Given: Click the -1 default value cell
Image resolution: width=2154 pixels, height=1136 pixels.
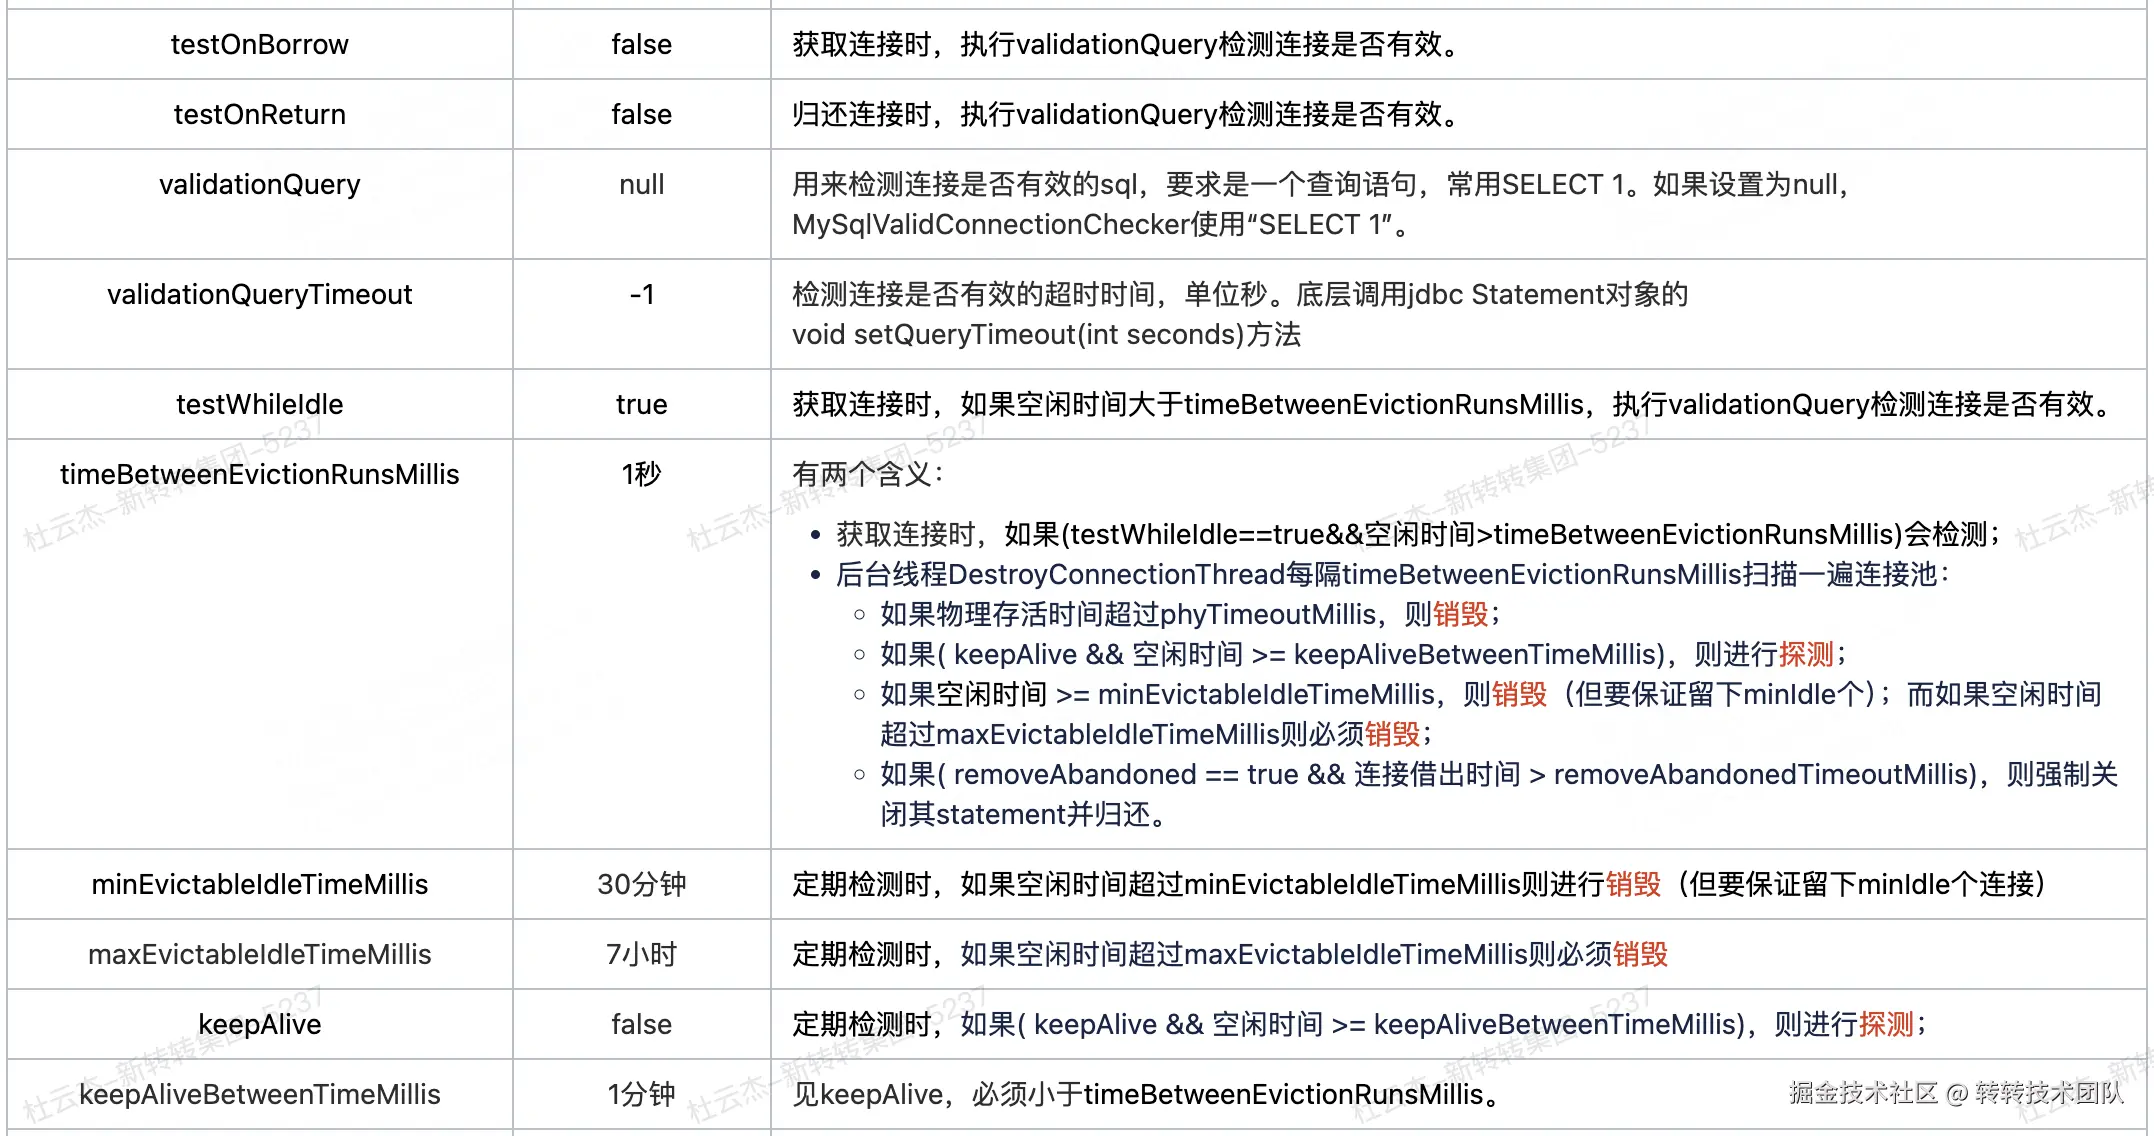Looking at the screenshot, I should [641, 295].
